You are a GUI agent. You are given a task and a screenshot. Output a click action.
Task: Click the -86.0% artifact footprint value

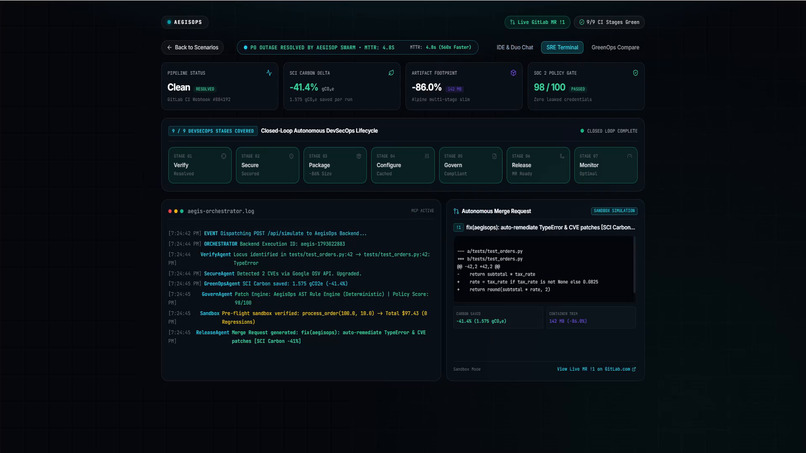coord(427,87)
